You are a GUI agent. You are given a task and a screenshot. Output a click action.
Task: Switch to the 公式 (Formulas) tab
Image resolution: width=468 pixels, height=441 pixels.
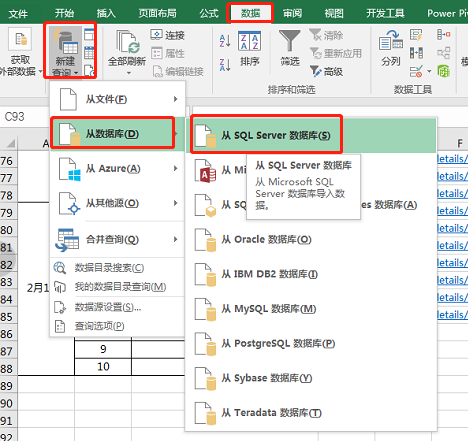209,13
